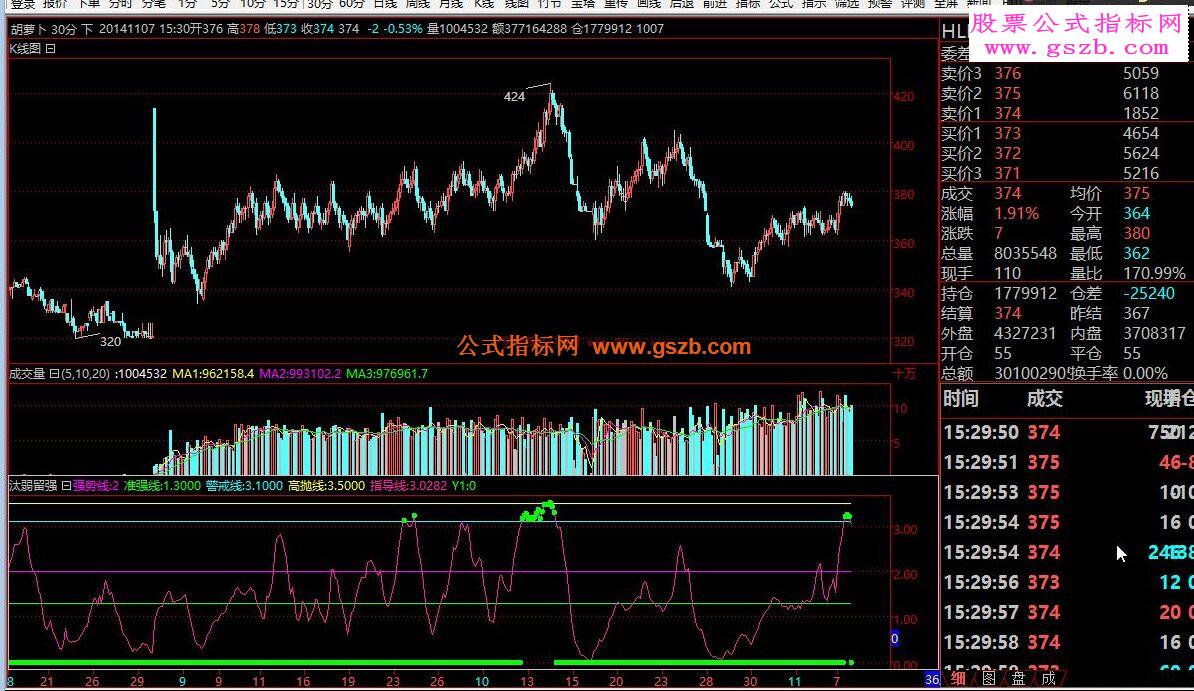Switch to the 细 detail tab
The height and width of the screenshot is (691, 1194).
point(958,678)
